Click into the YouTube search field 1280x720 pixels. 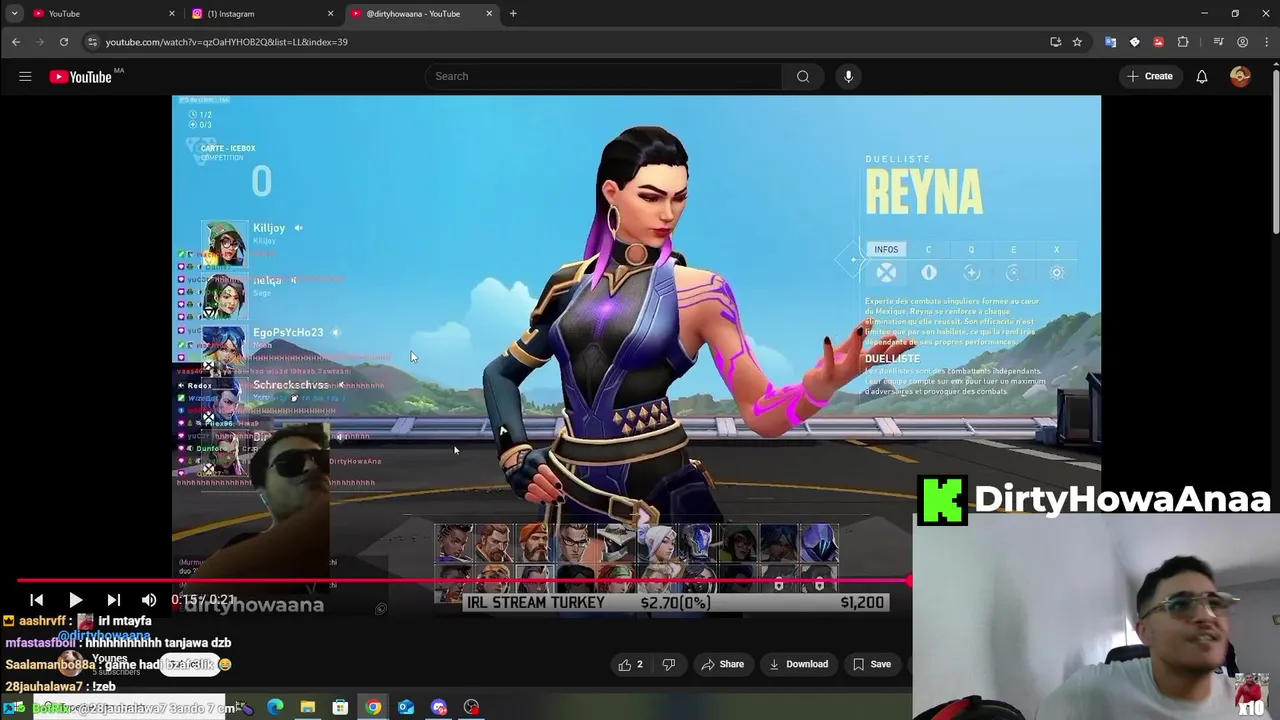tap(604, 76)
